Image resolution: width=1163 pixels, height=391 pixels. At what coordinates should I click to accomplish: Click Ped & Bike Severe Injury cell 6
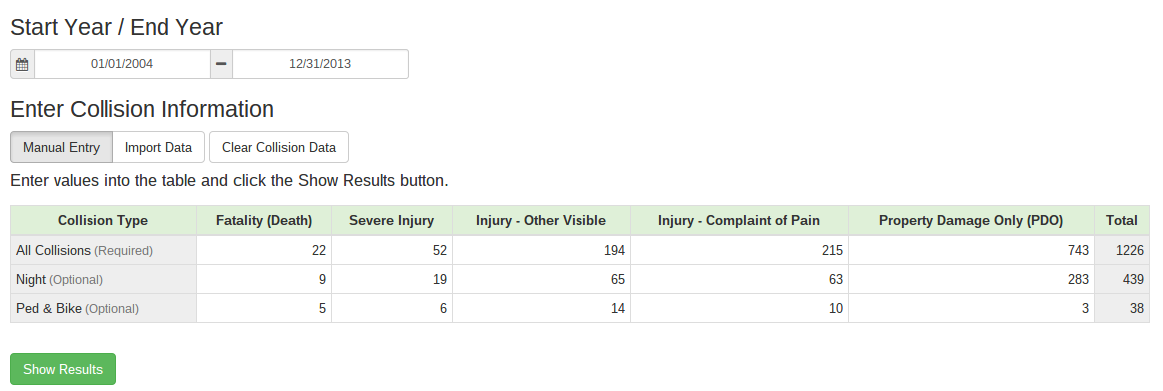click(392, 308)
